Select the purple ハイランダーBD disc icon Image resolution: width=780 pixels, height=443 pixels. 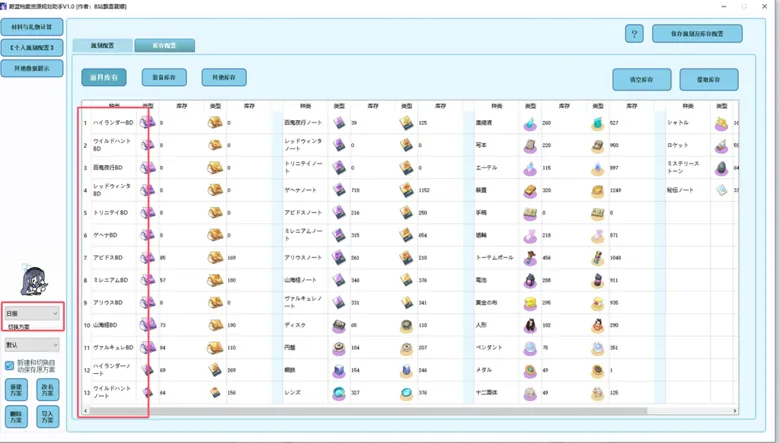[x=147, y=122]
